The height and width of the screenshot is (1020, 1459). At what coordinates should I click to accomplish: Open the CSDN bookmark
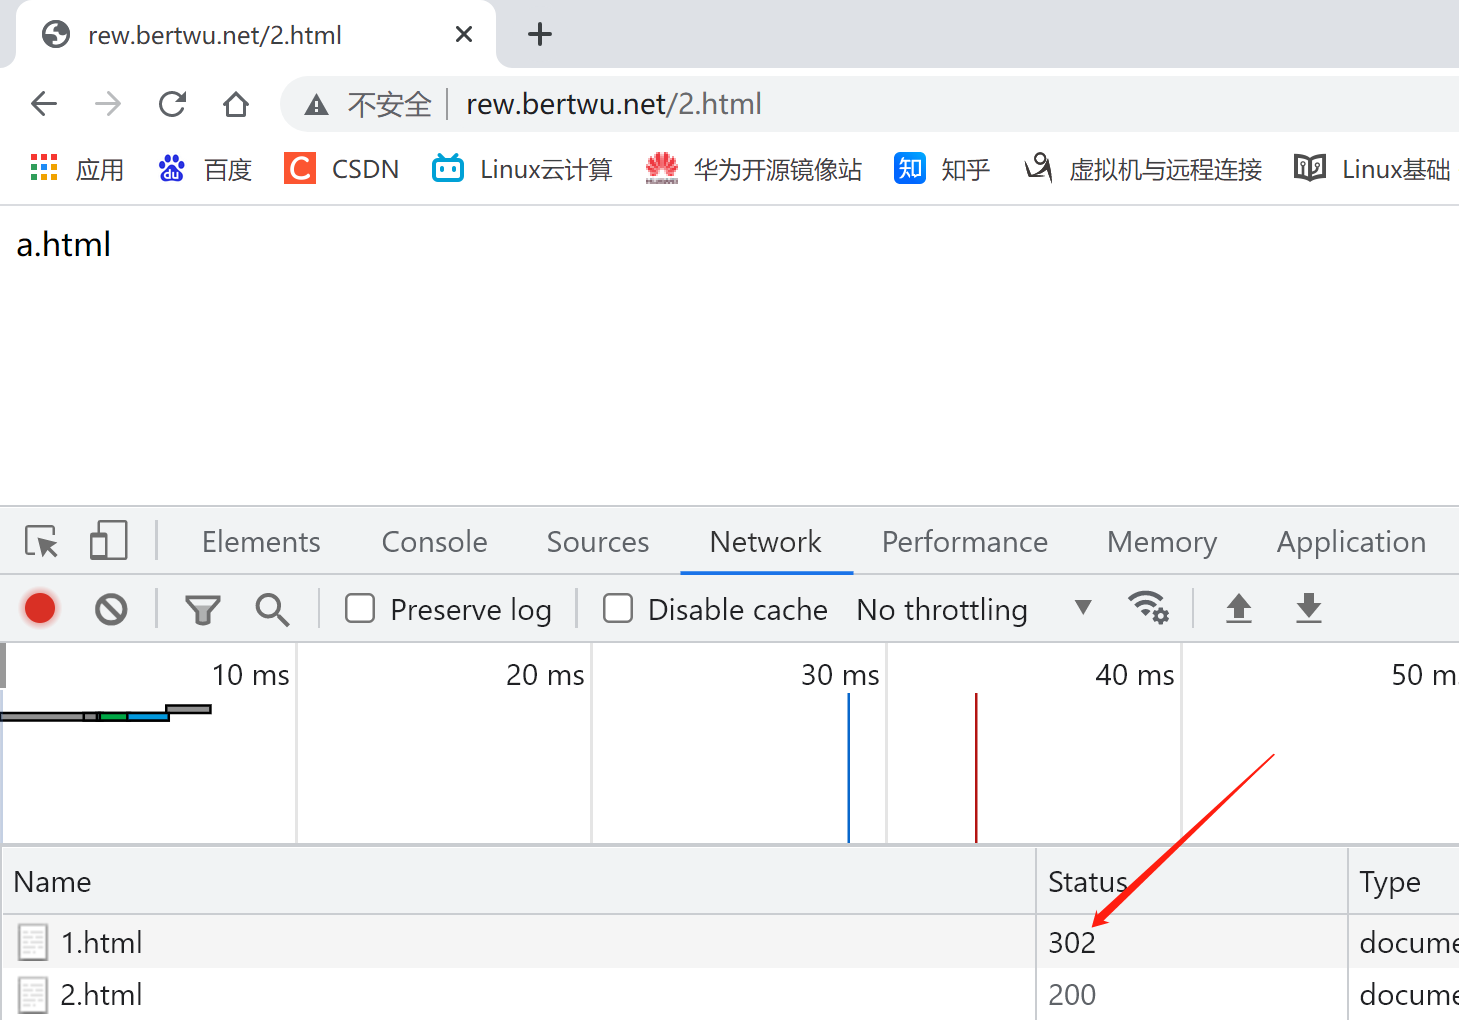[x=342, y=169]
